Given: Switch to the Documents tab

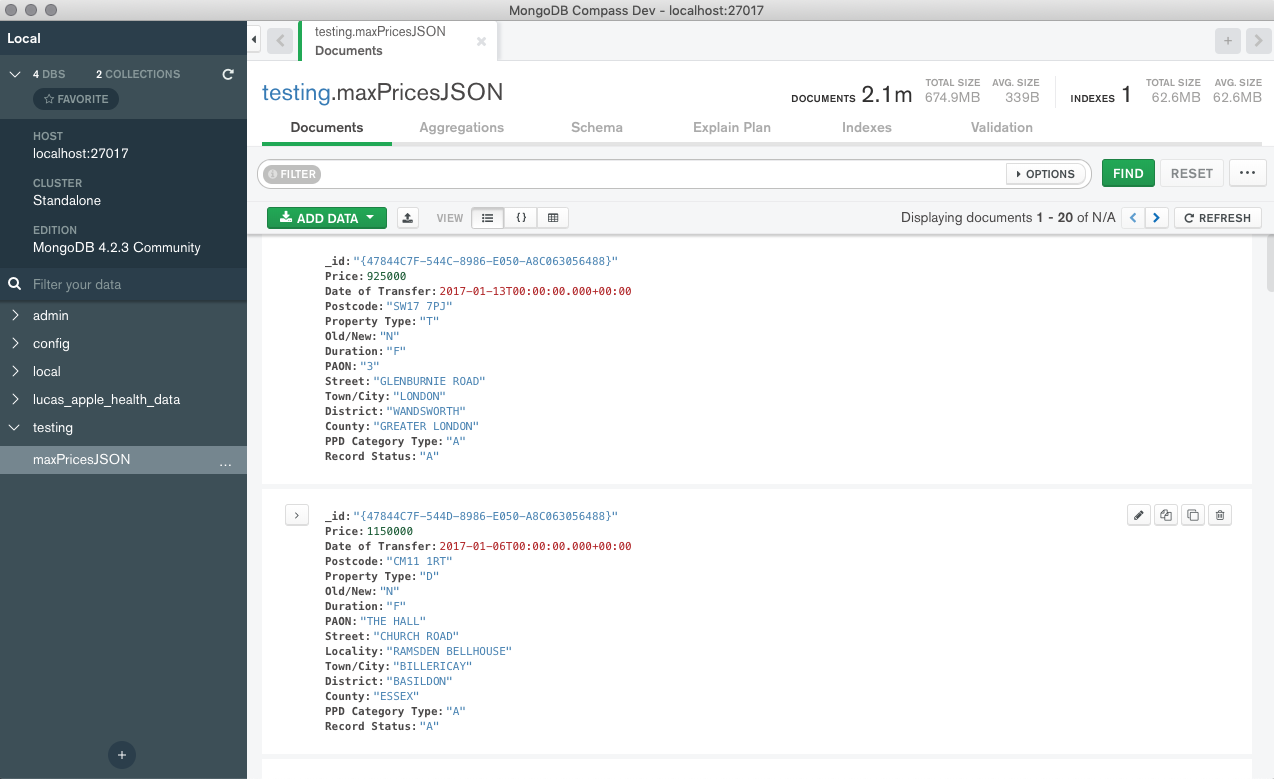Looking at the screenshot, I should point(327,127).
